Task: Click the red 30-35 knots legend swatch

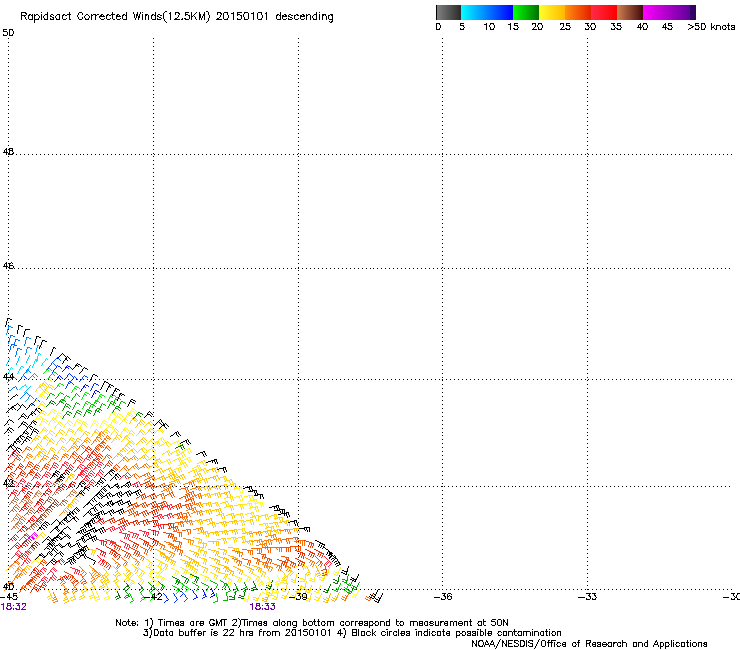Action: pos(604,12)
